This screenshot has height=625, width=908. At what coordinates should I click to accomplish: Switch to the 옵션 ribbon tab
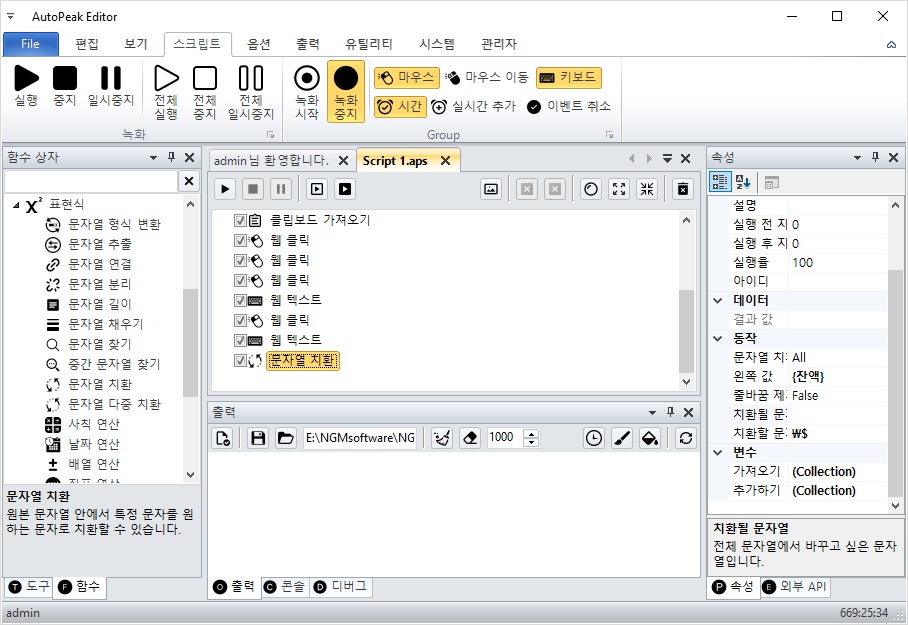click(x=259, y=44)
